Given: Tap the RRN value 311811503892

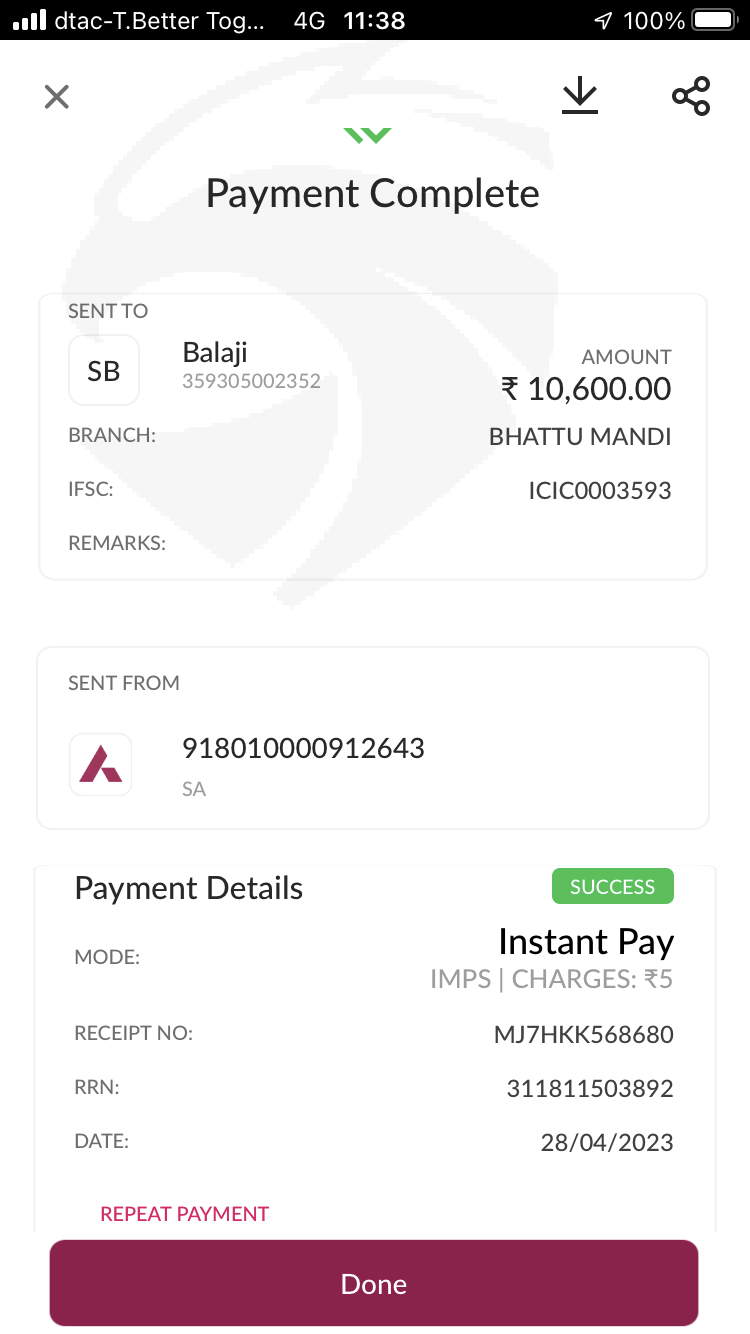Looking at the screenshot, I should click(x=590, y=1088).
